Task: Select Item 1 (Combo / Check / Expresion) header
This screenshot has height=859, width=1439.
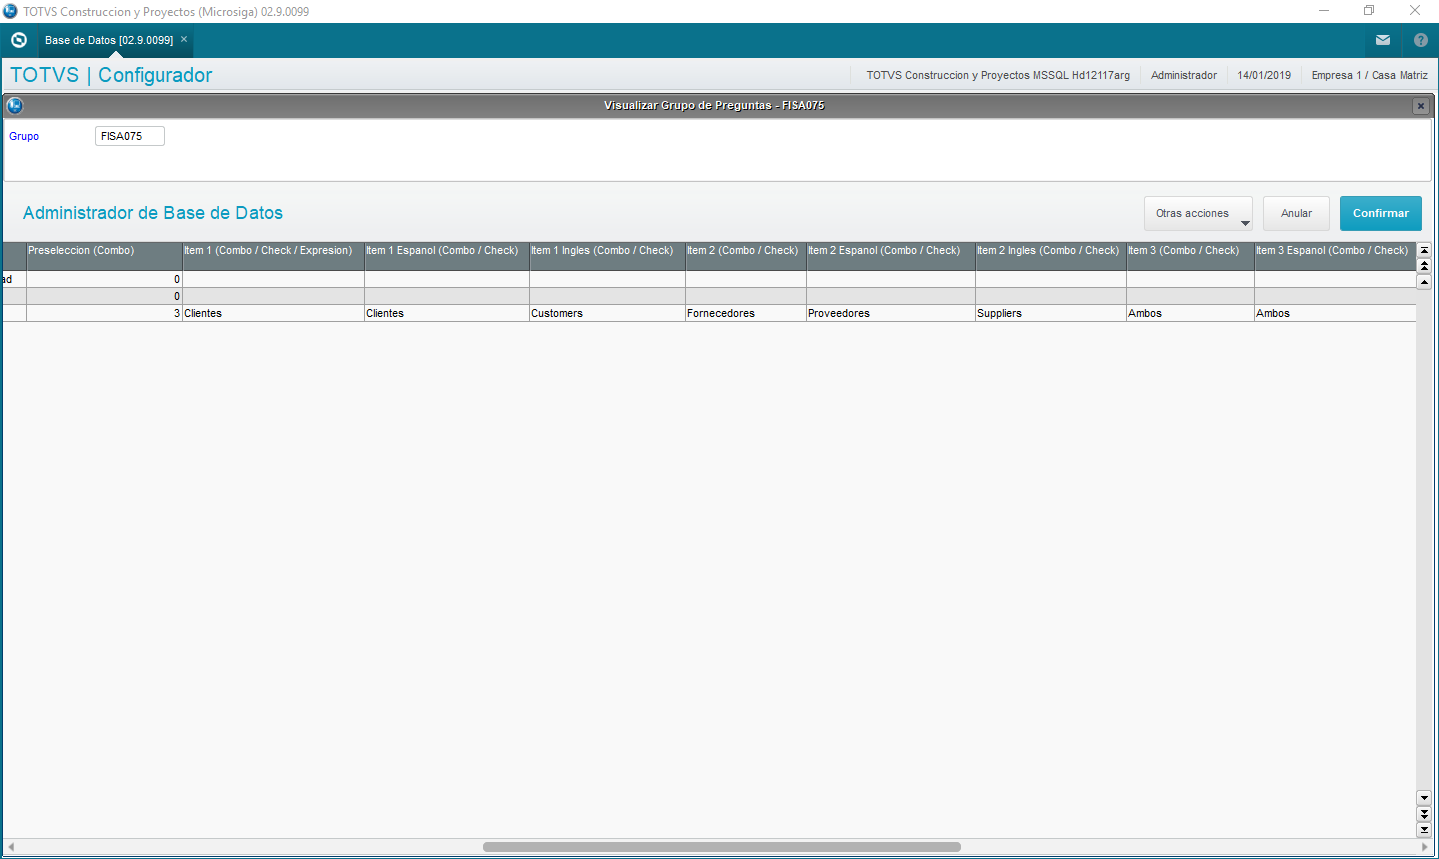Action: 273,256
